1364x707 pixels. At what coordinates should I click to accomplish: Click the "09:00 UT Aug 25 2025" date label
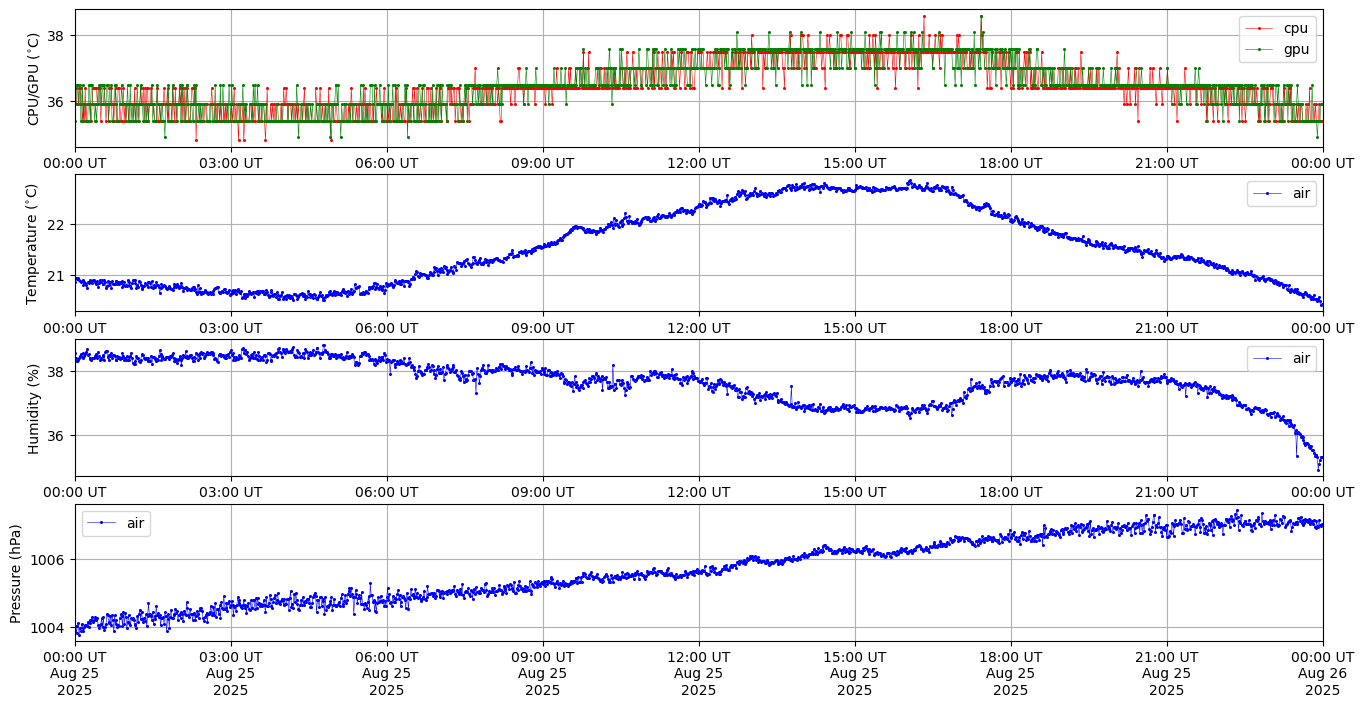click(x=543, y=674)
